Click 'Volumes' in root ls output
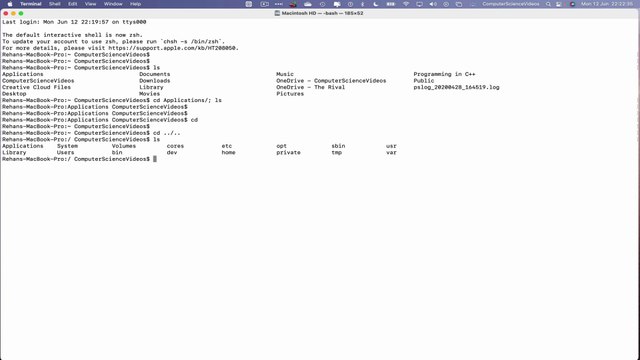This screenshot has height=360, width=640. (x=124, y=146)
